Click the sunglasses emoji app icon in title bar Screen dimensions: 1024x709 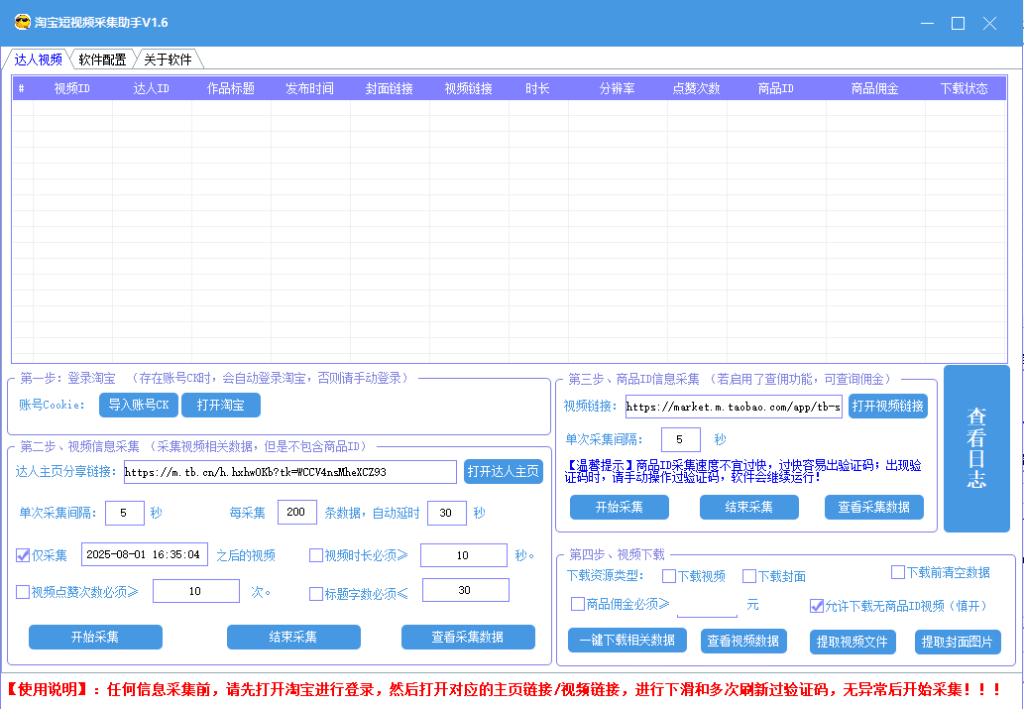(22, 21)
